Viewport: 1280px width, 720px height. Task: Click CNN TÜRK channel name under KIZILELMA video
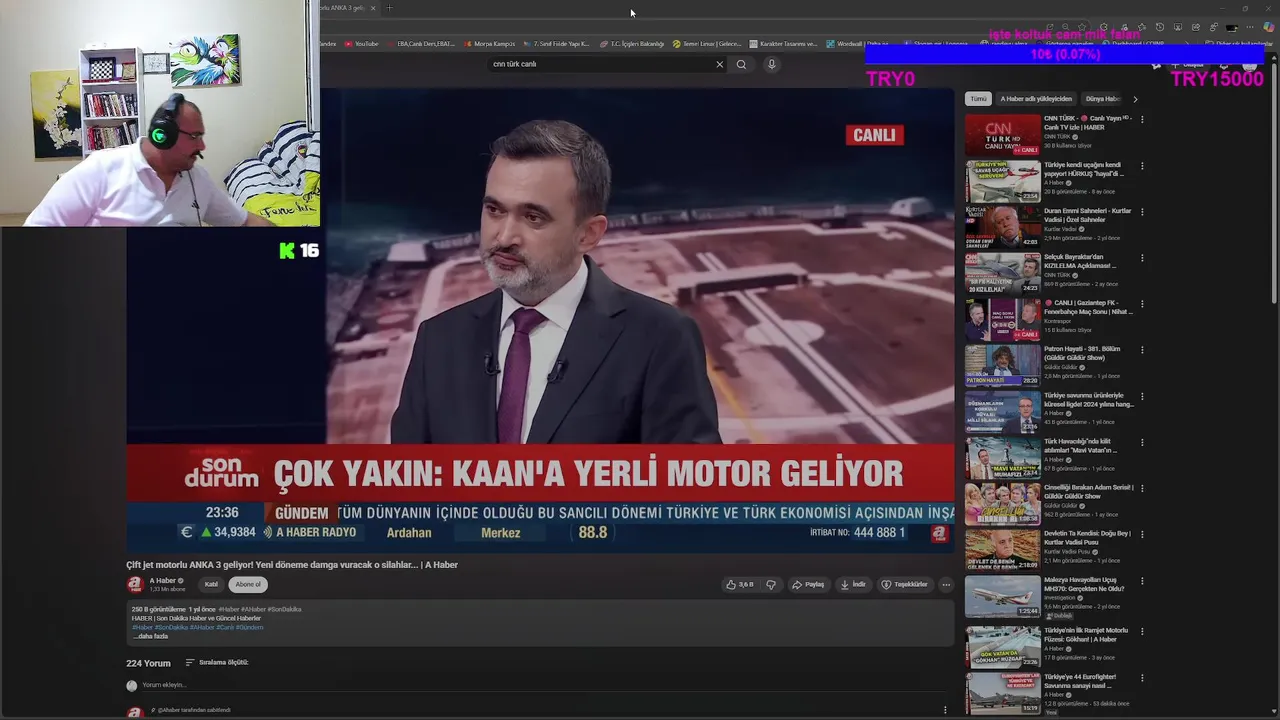point(1057,275)
